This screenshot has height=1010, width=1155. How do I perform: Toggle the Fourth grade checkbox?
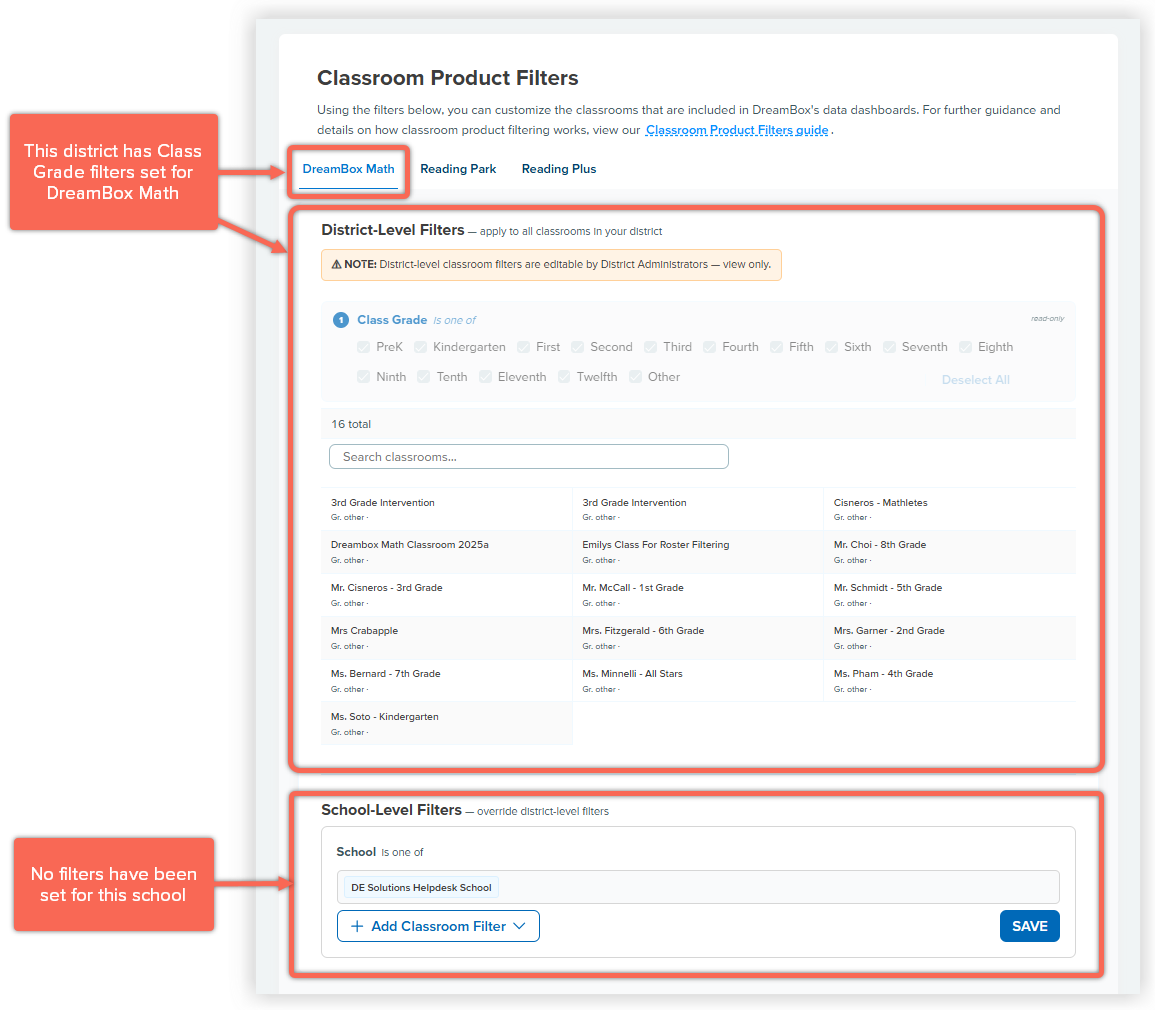point(709,347)
